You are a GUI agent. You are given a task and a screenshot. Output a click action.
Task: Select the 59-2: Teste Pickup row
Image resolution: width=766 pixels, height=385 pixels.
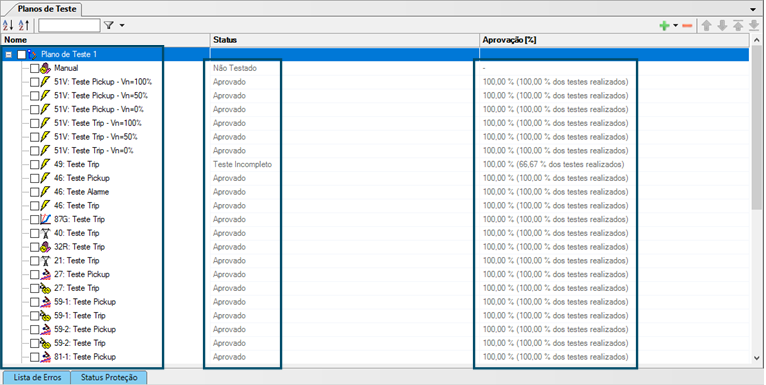85,329
